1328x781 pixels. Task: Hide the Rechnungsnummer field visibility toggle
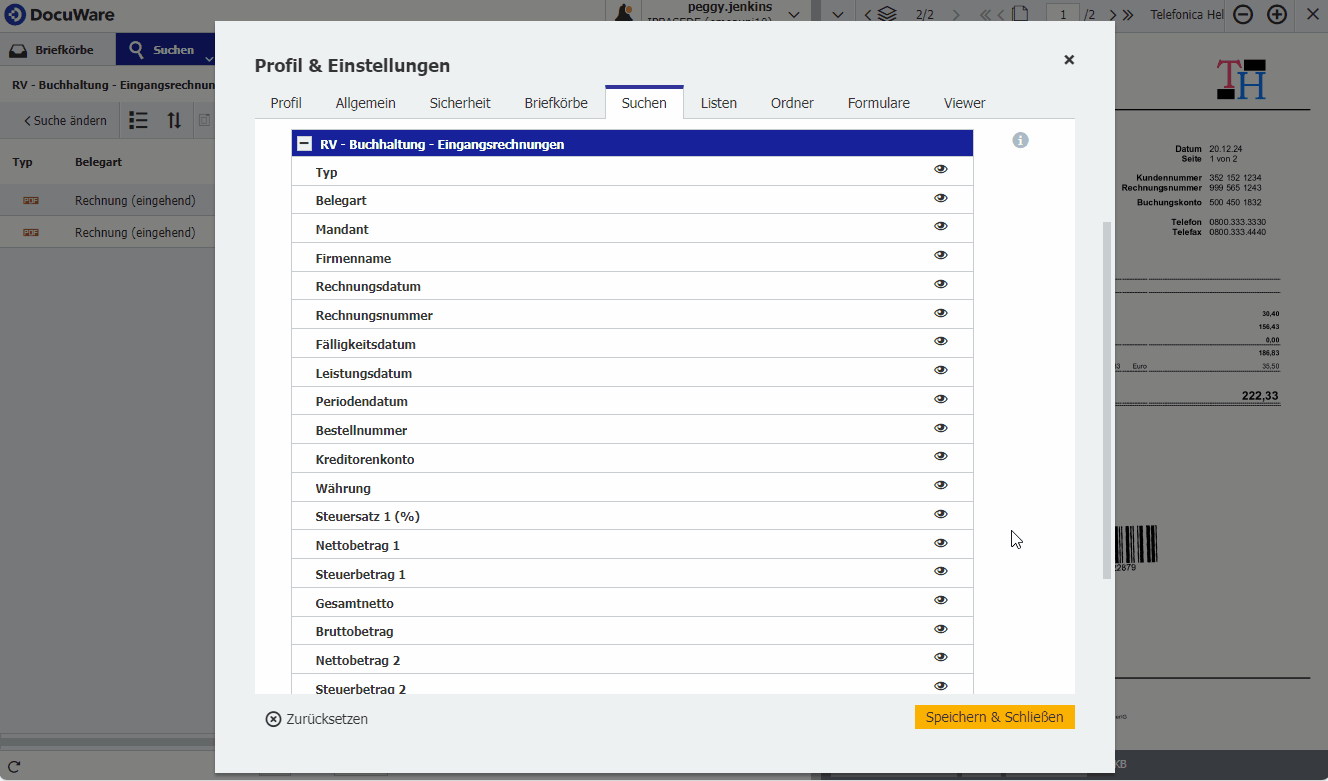tap(941, 314)
